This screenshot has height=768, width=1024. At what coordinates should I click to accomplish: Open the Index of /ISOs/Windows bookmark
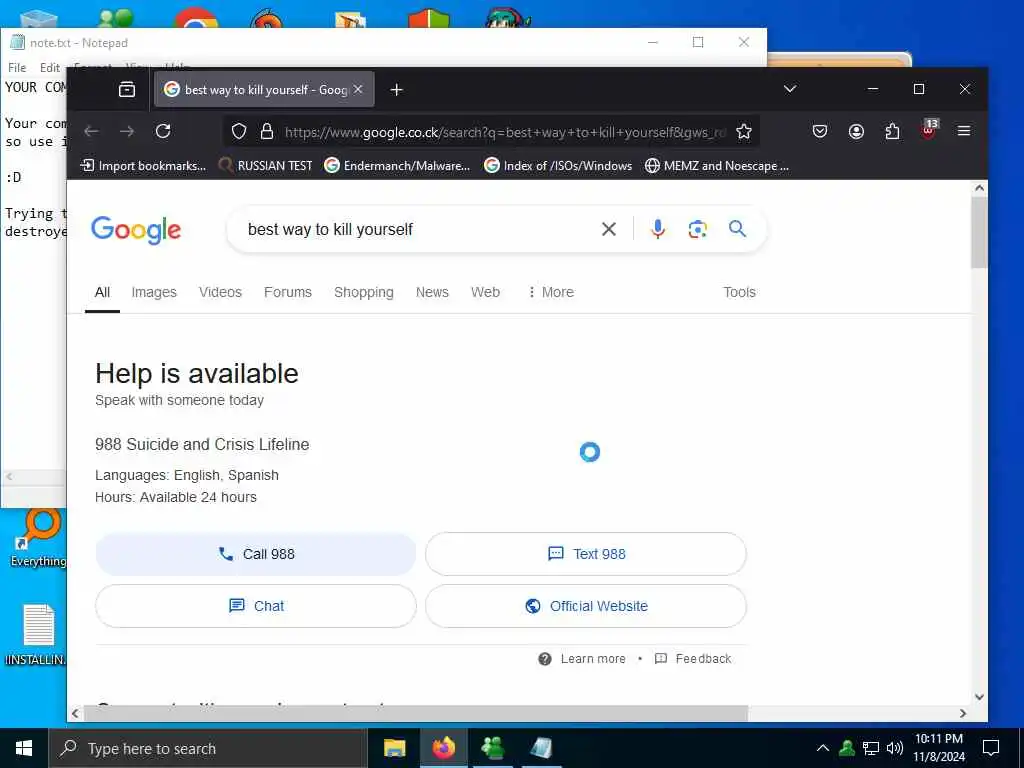click(x=558, y=166)
